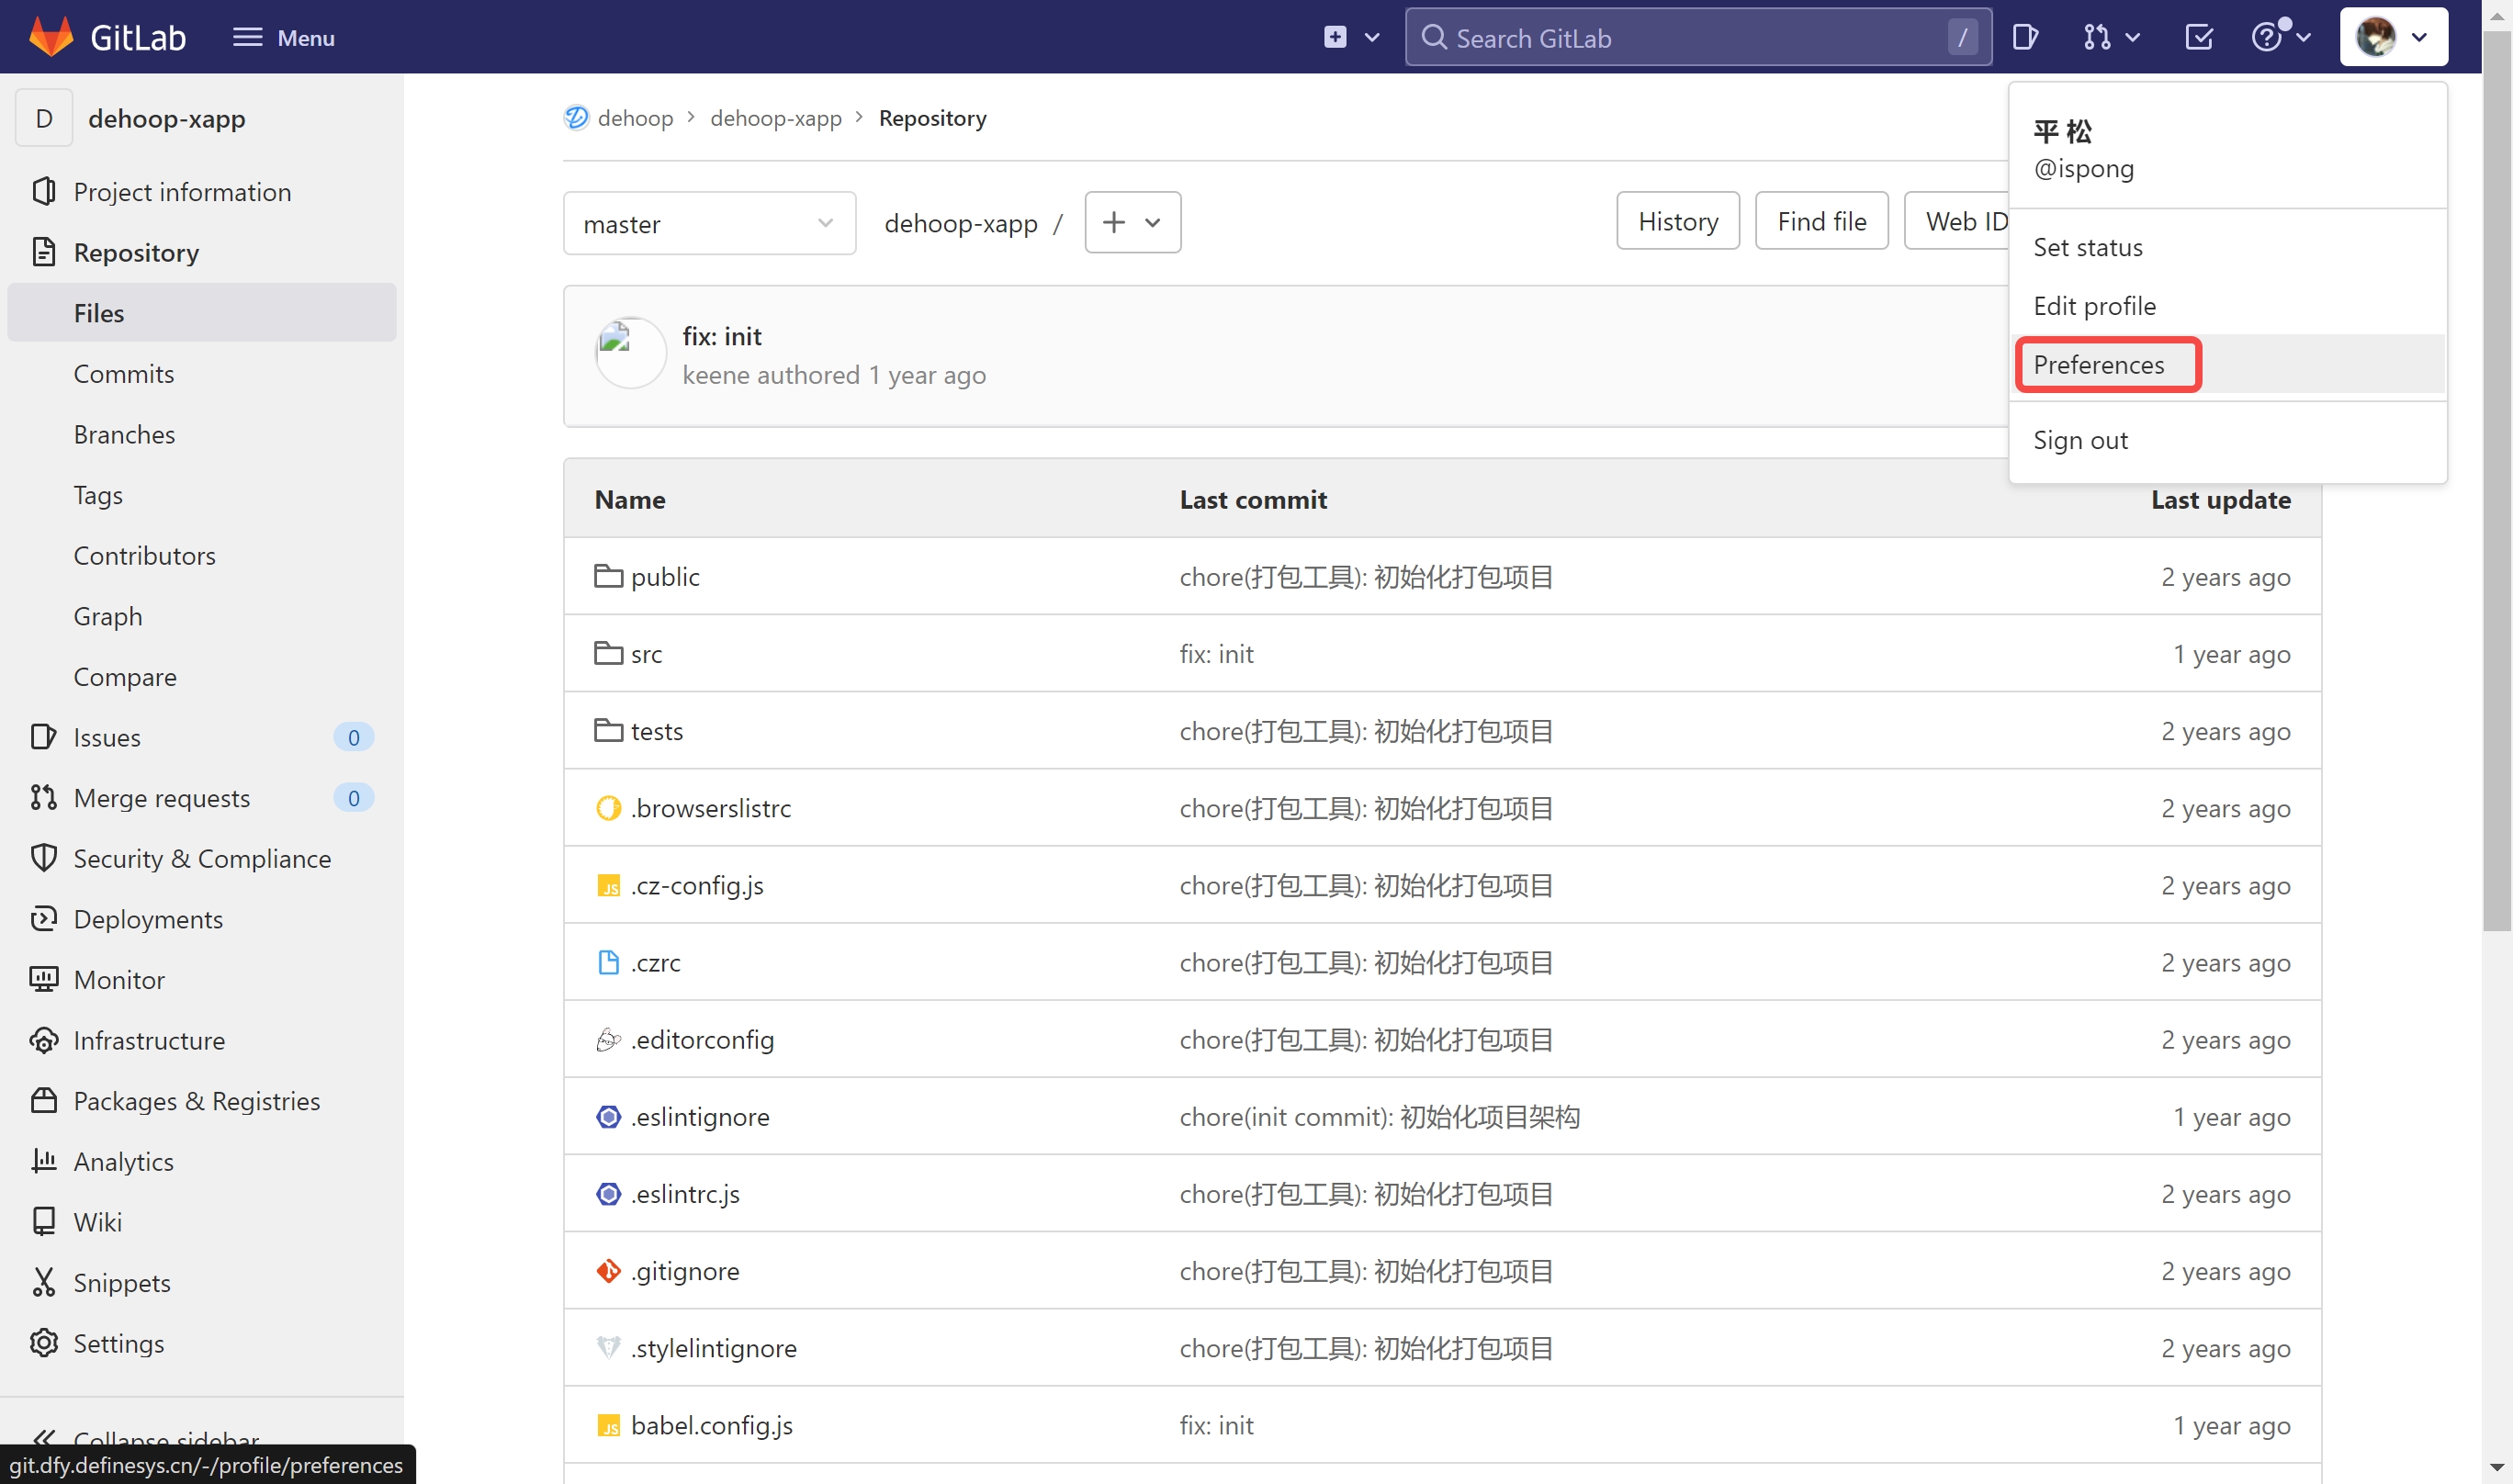The width and height of the screenshot is (2513, 1484).
Task: Open Merge requests in sidebar
Action: pyautogui.click(x=201, y=798)
